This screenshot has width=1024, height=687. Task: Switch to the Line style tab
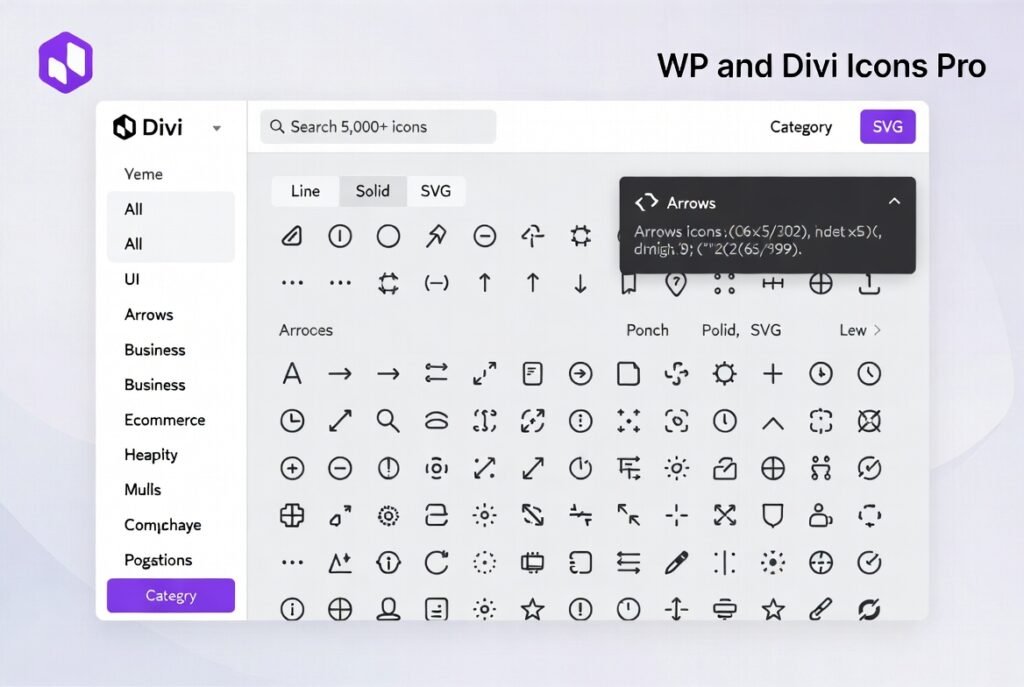coord(305,191)
